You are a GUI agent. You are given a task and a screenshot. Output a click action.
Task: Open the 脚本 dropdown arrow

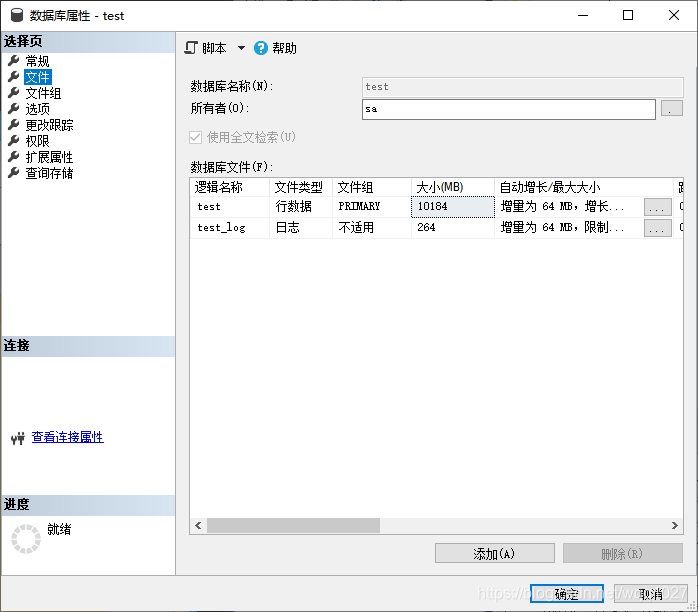tap(241, 48)
